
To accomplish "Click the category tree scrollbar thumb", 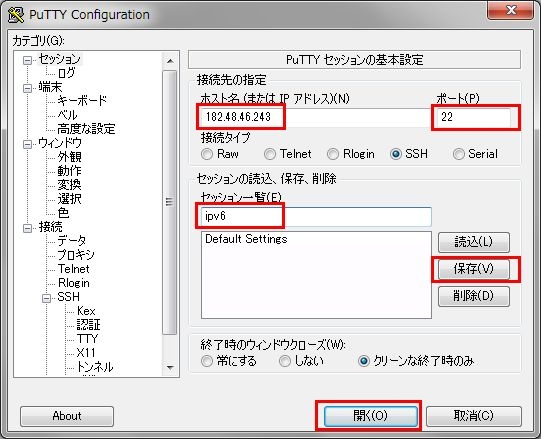I will [170, 202].
